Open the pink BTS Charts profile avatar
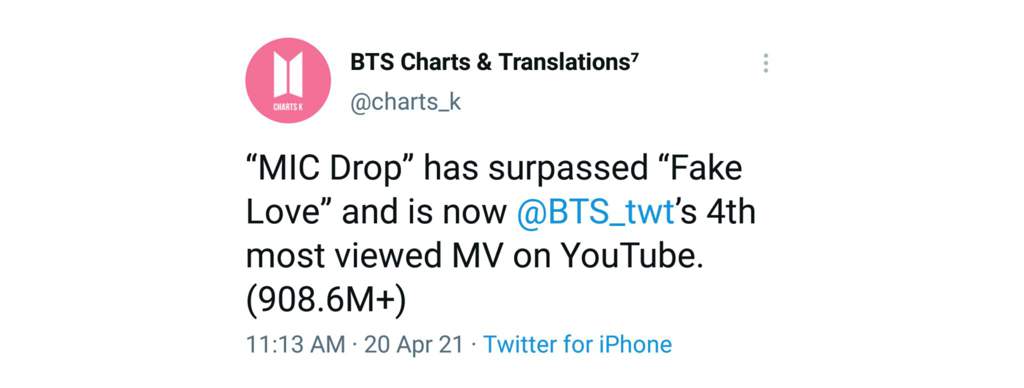 click(x=288, y=81)
